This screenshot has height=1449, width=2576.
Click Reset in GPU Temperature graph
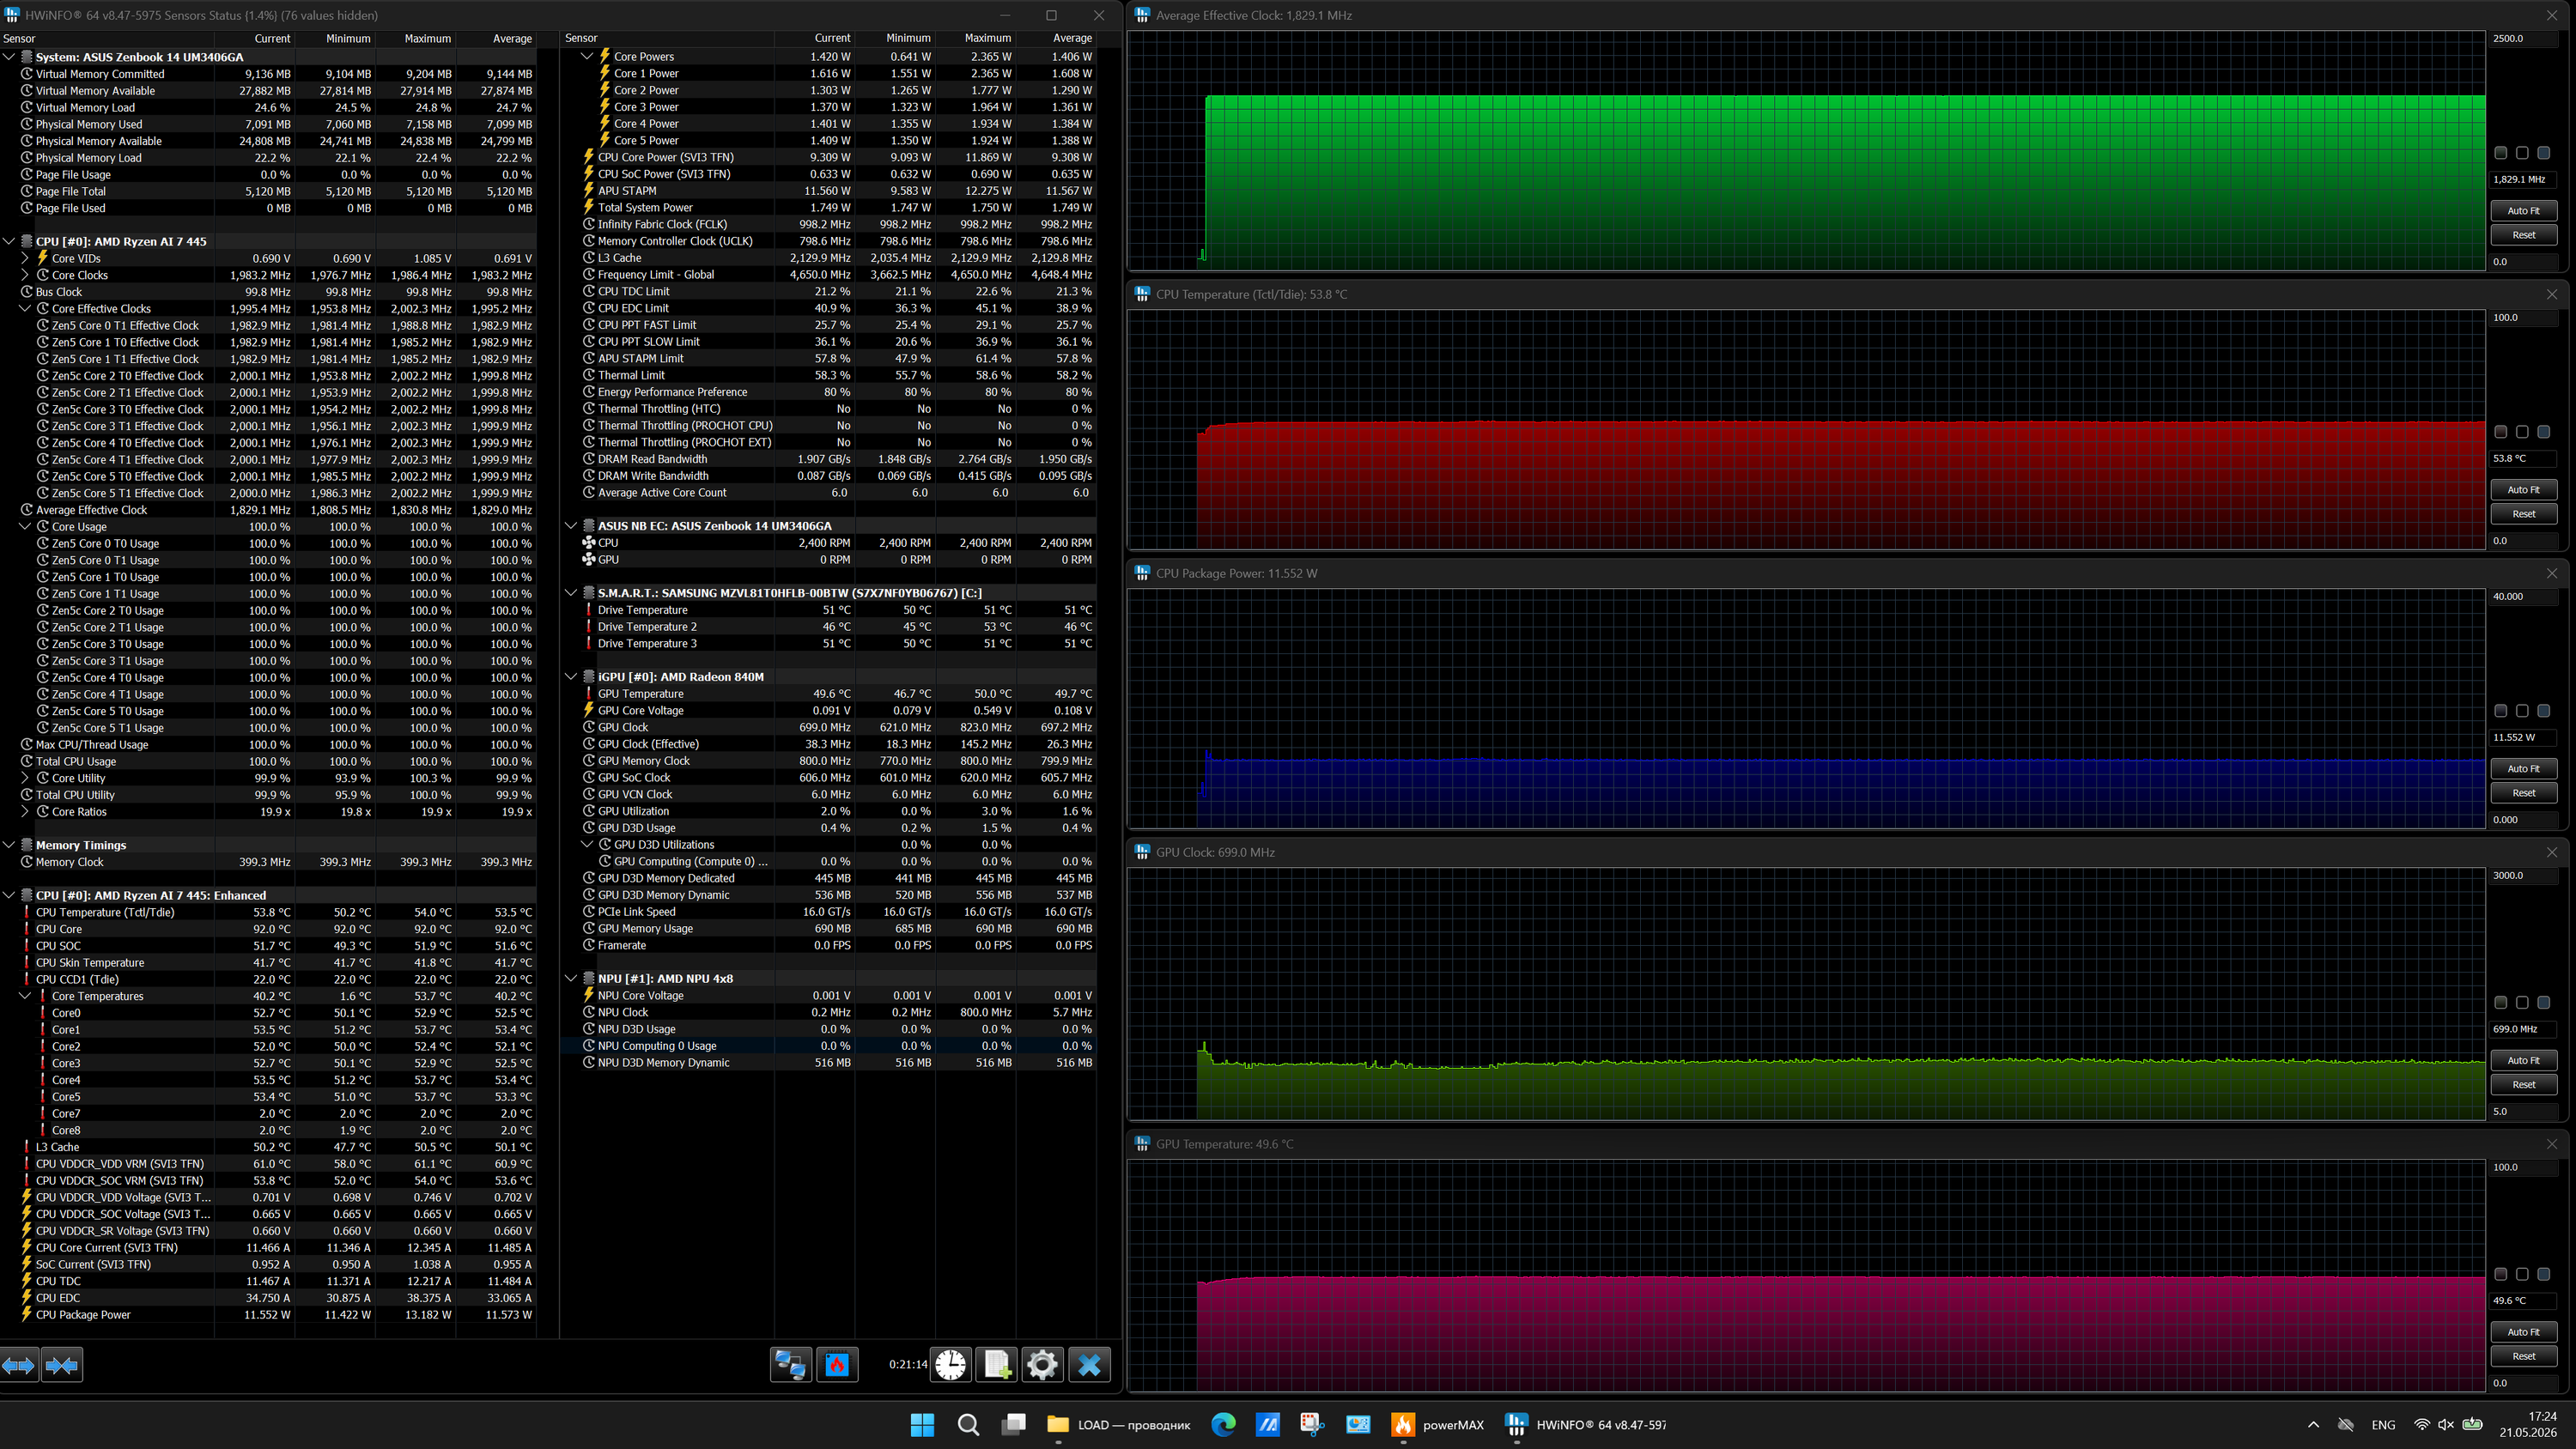(x=2523, y=1356)
